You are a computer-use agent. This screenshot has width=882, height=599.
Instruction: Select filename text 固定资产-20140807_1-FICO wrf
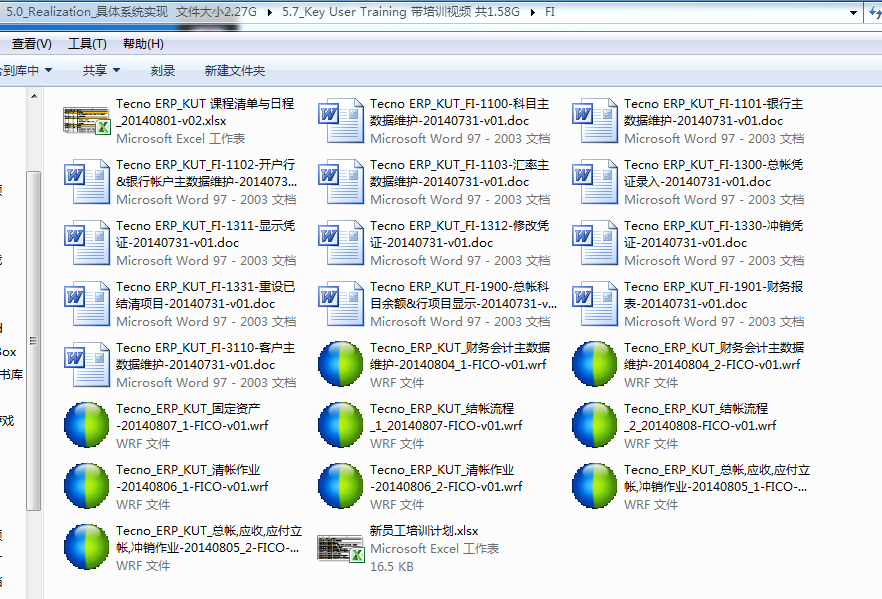(x=192, y=417)
